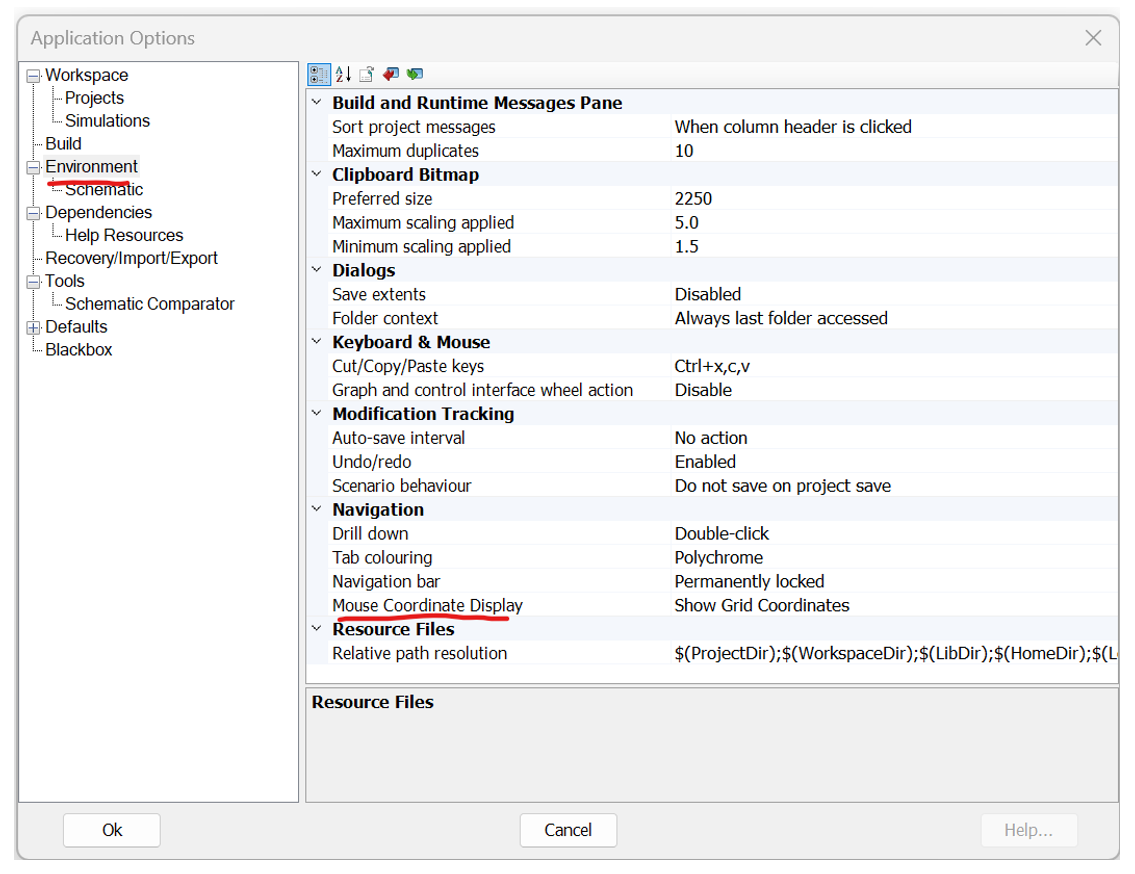
Task: Open the Simulations options page
Action: click(x=107, y=121)
